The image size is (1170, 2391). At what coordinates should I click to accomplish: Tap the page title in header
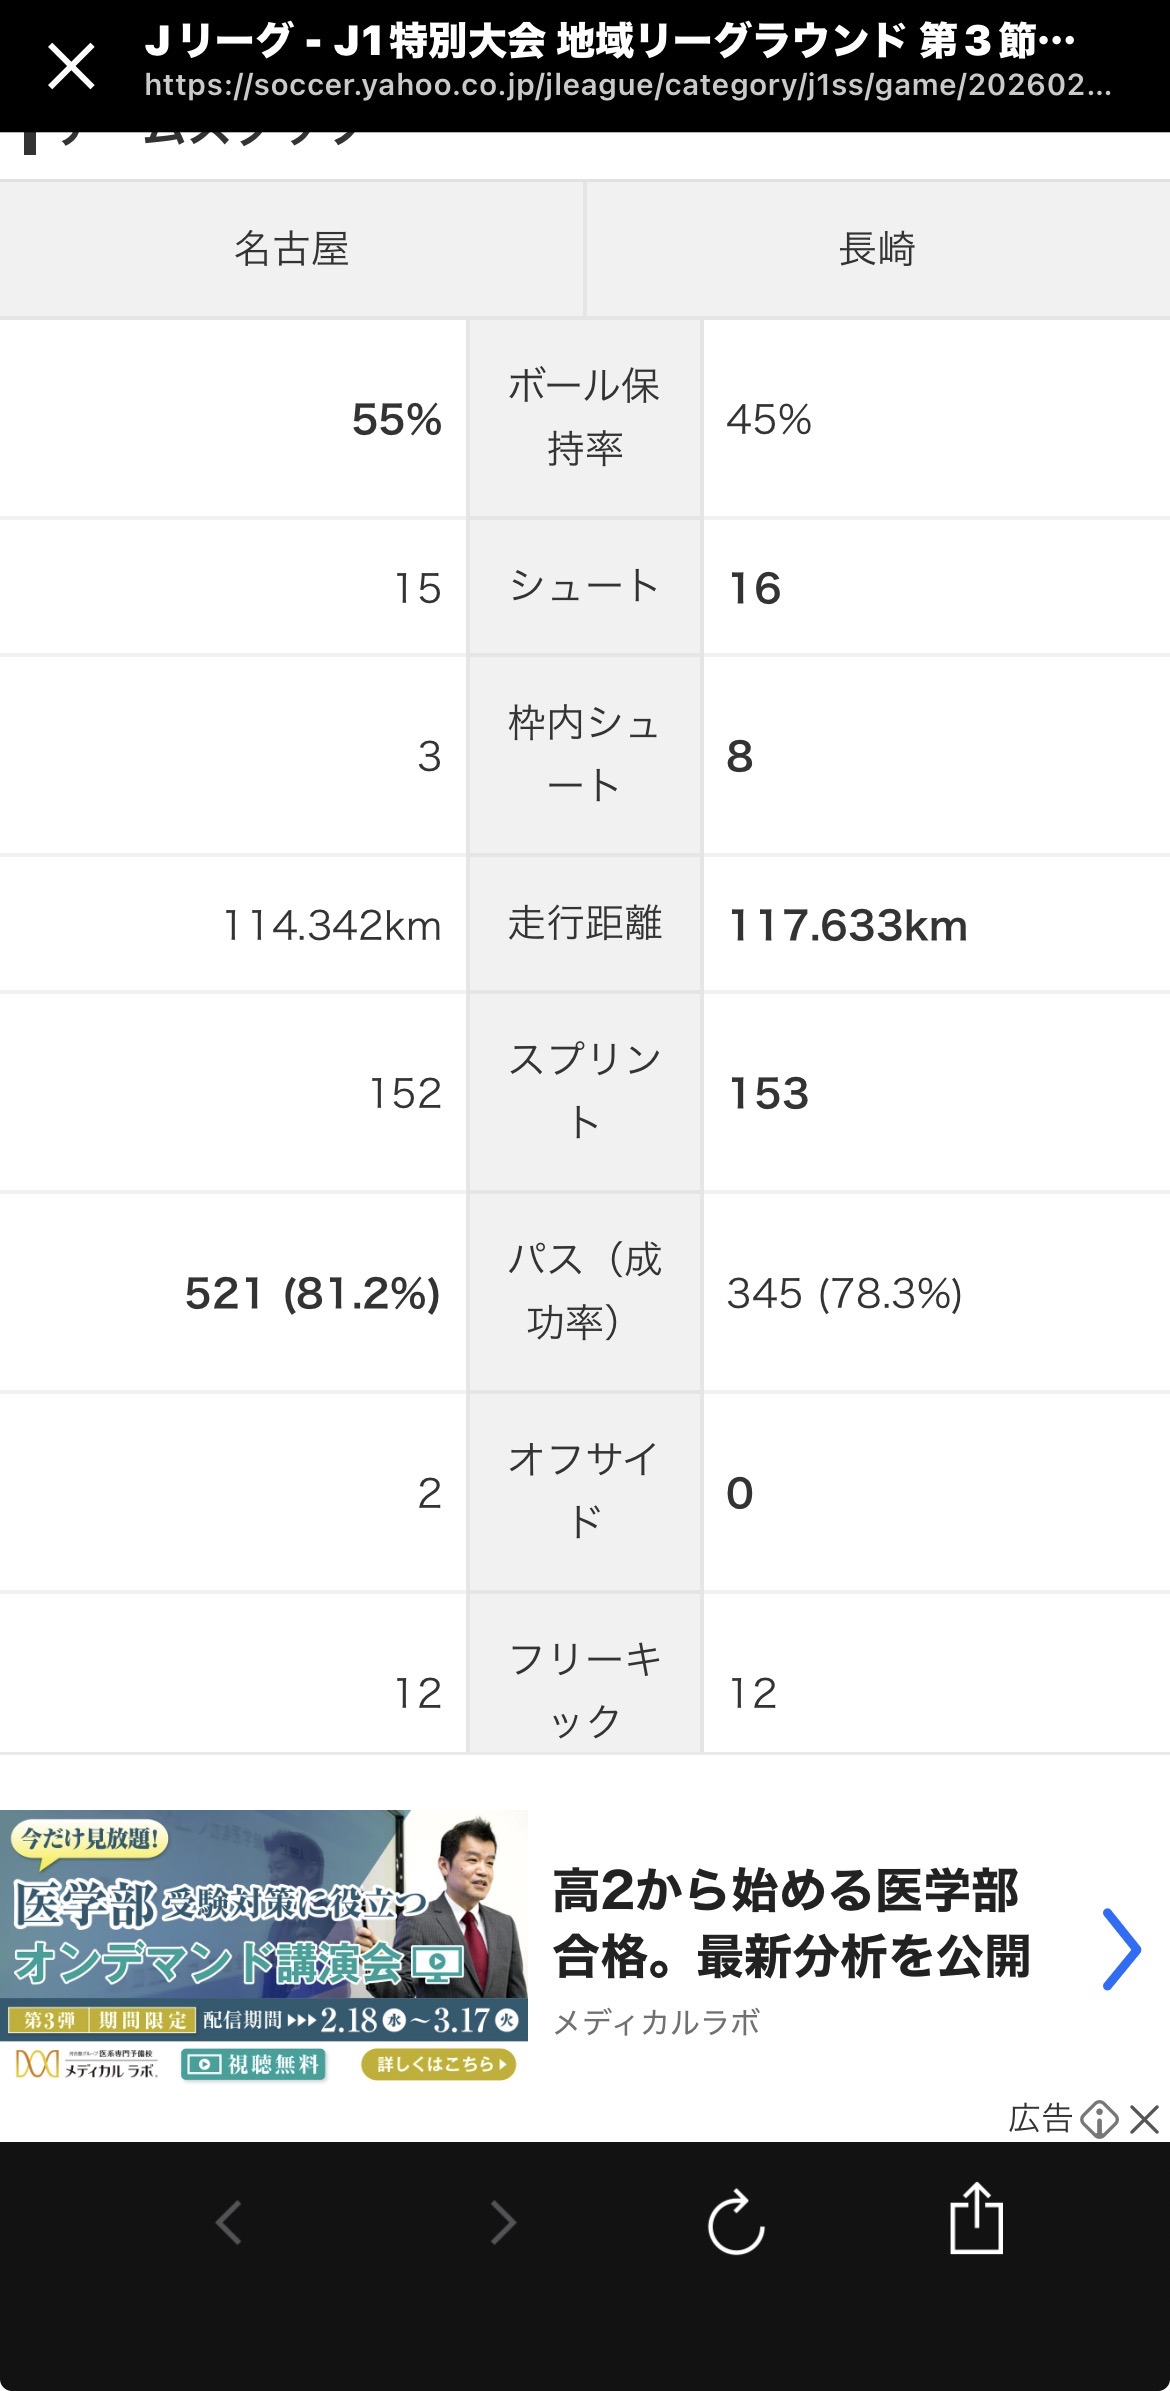click(610, 41)
